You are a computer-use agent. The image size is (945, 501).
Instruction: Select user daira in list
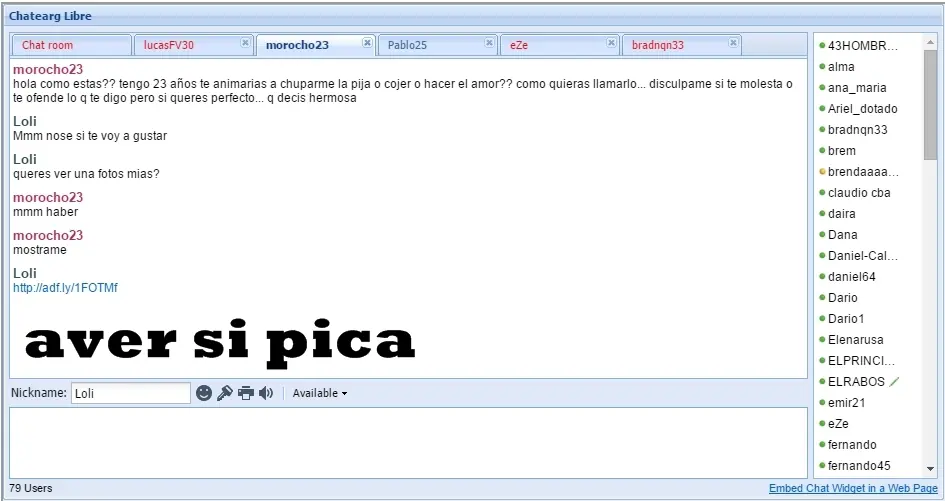[x=841, y=214]
